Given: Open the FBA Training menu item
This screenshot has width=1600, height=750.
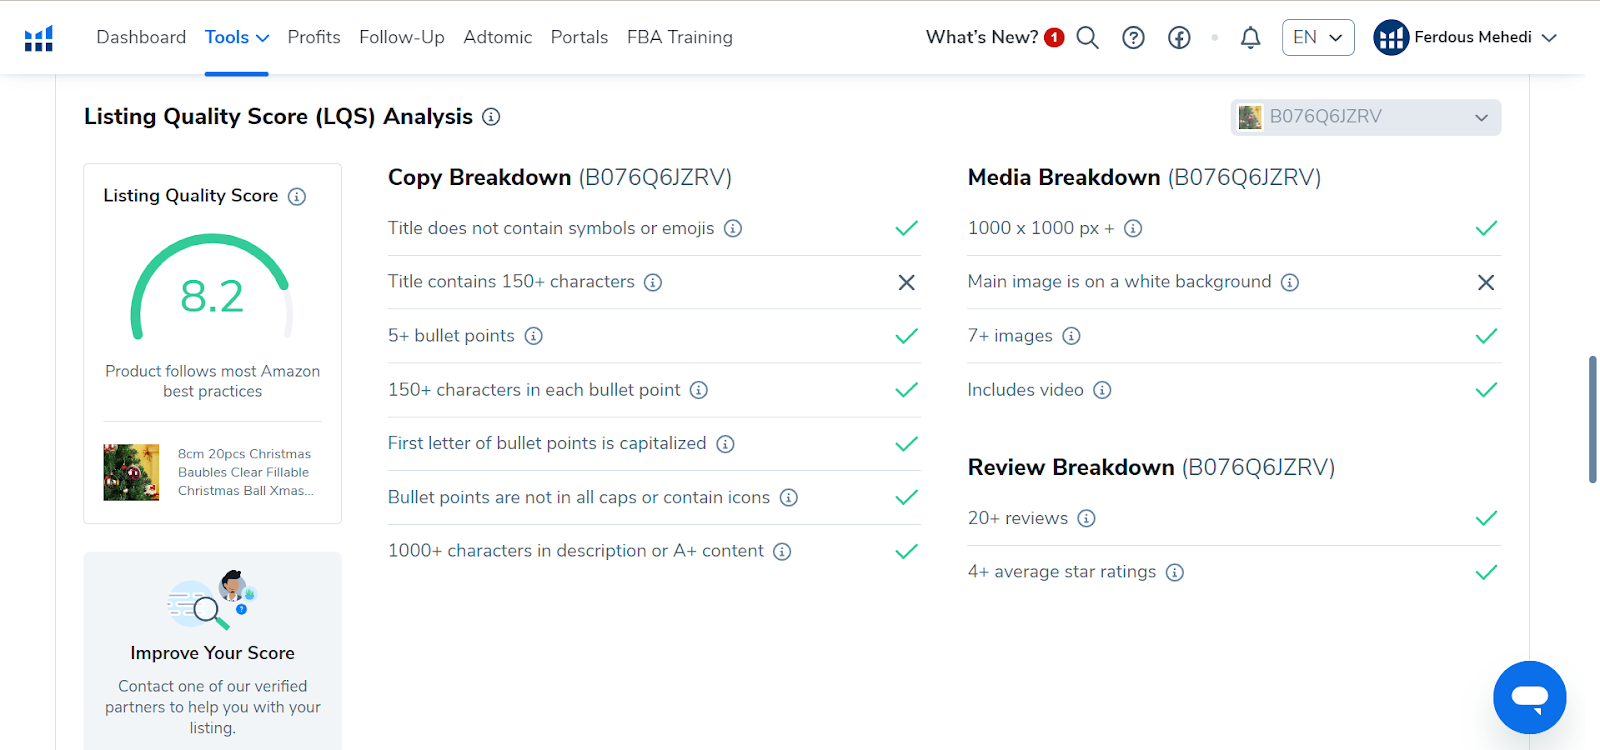Looking at the screenshot, I should [680, 38].
